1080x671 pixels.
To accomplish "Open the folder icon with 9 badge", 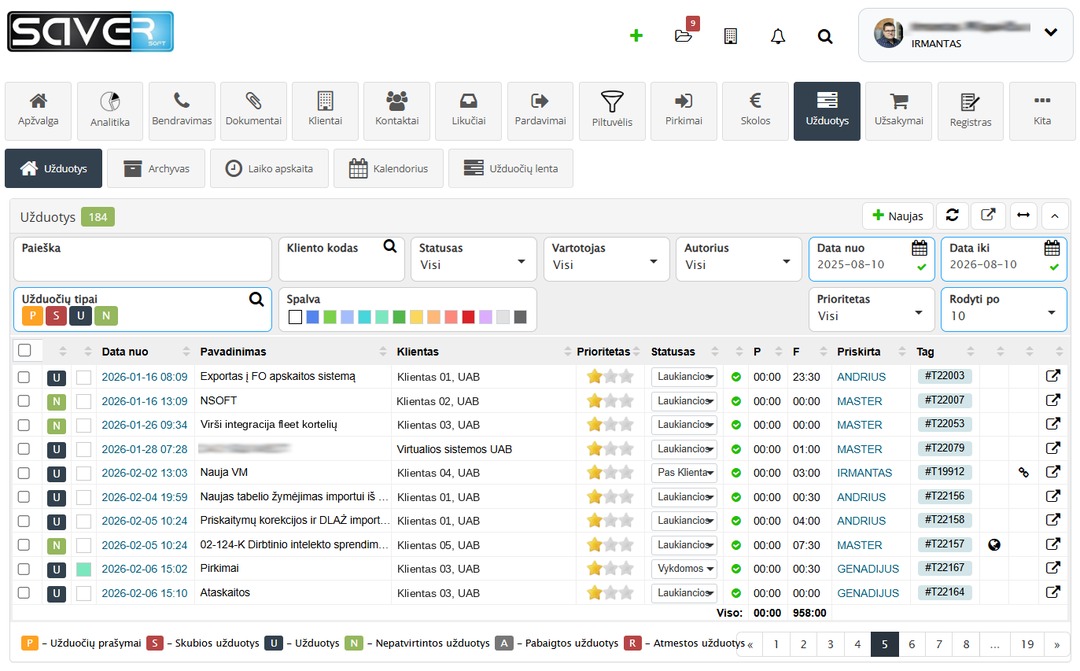I will pos(683,35).
